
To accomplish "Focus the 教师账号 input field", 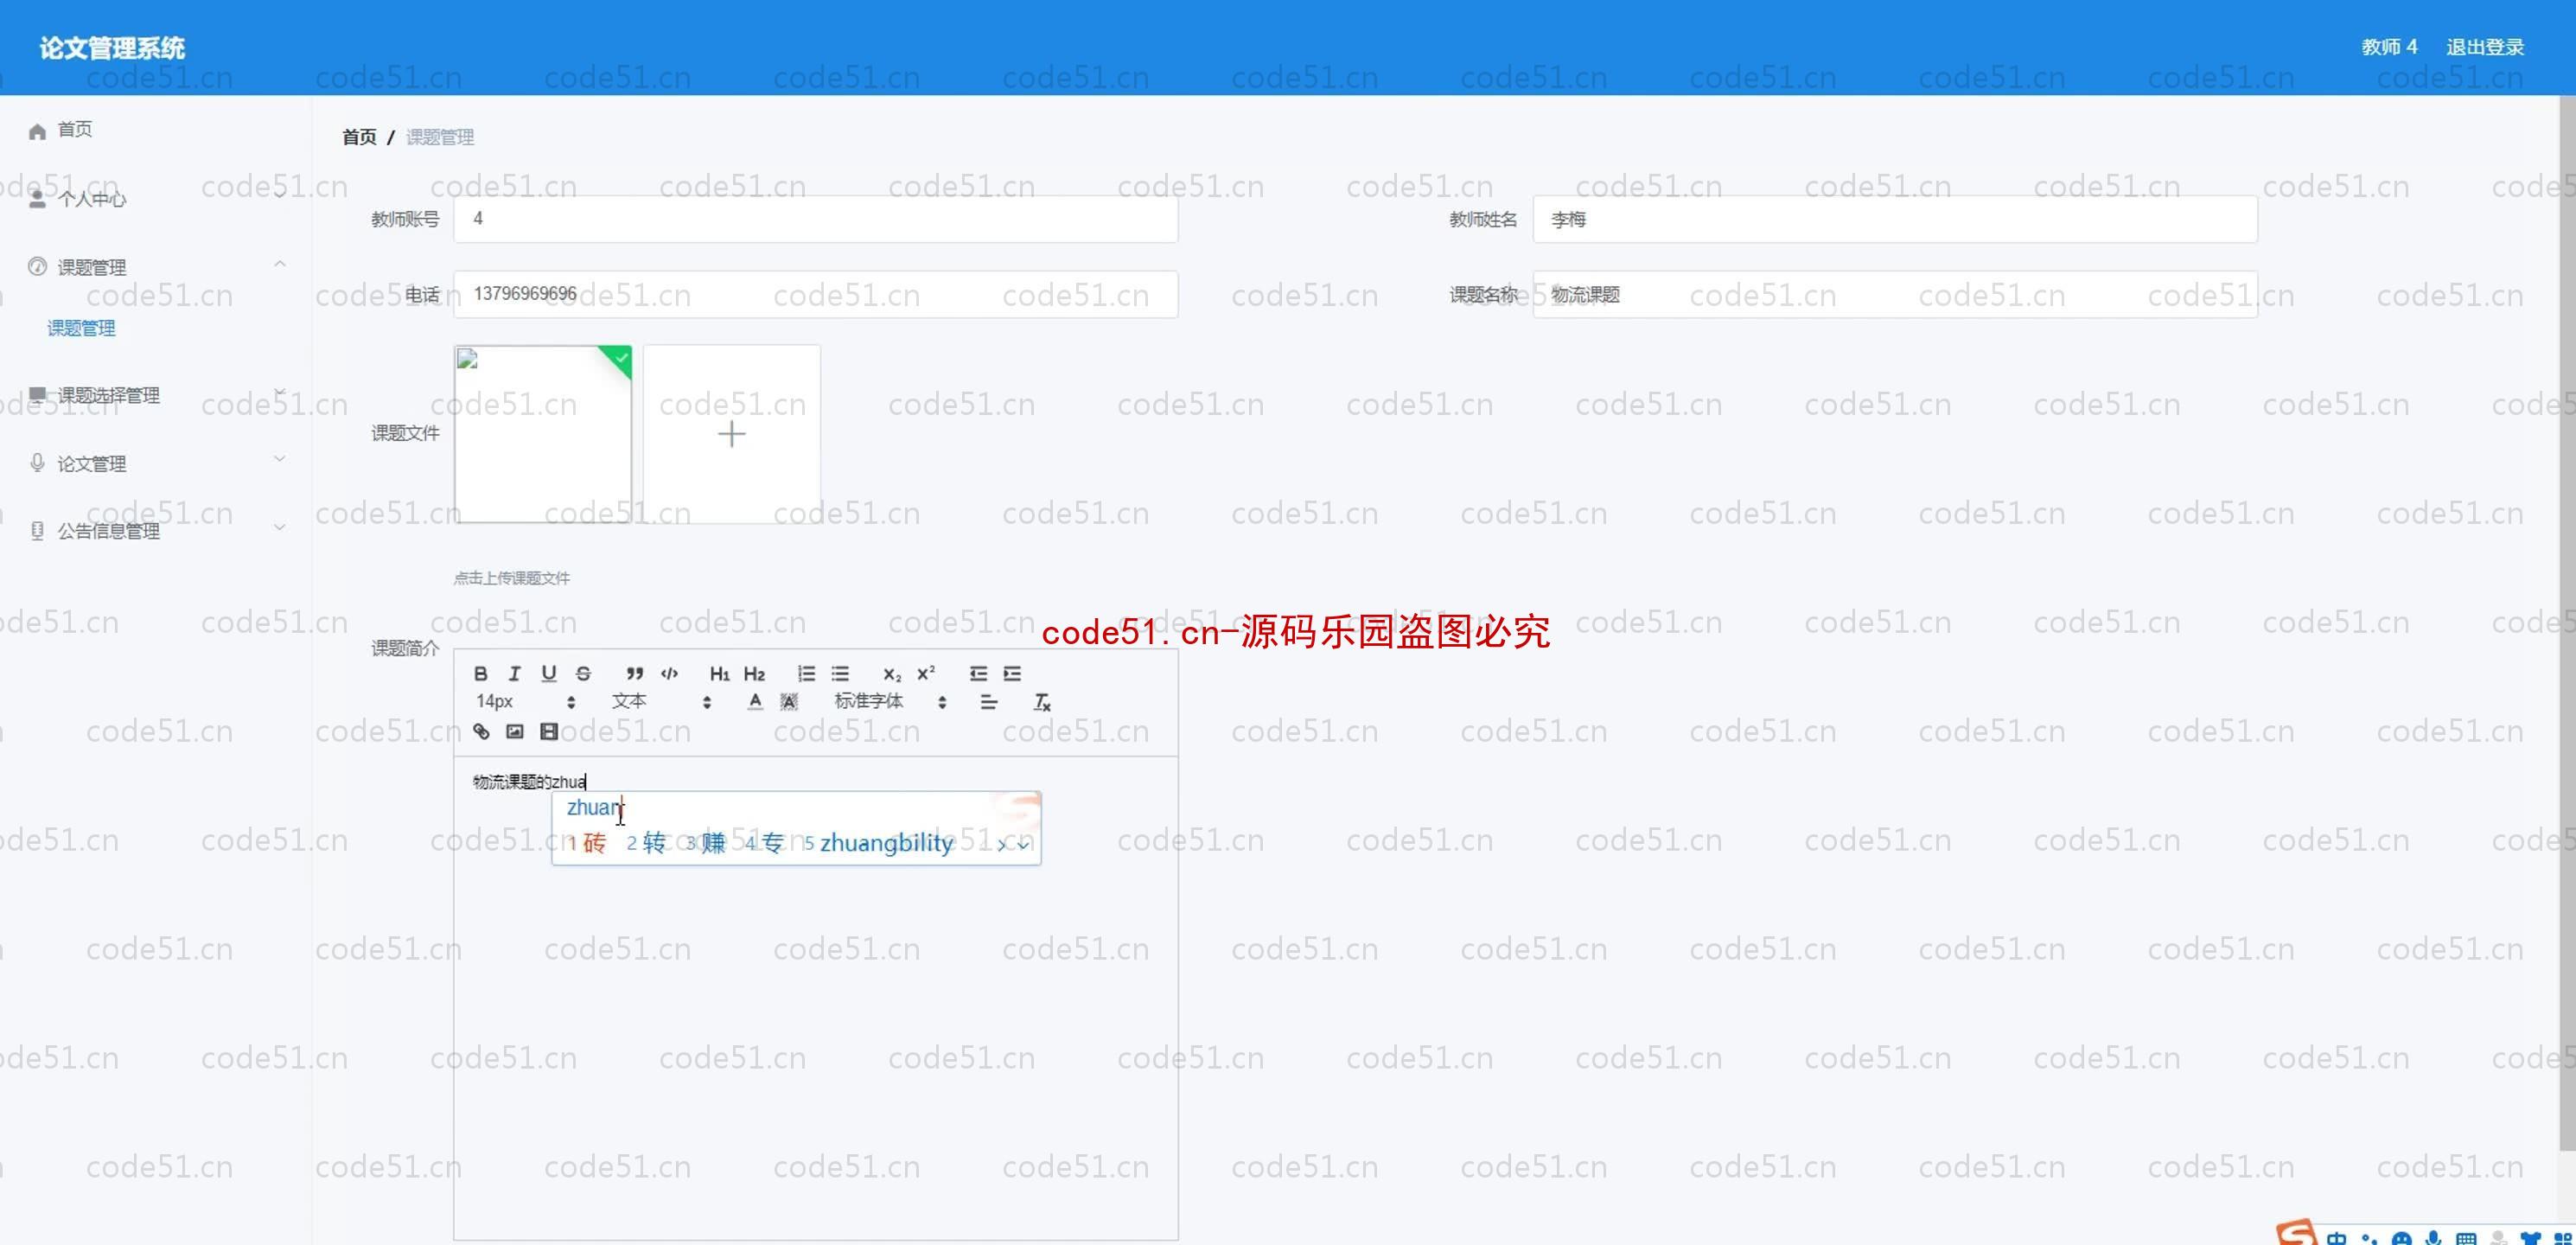I will pyautogui.click(x=815, y=219).
